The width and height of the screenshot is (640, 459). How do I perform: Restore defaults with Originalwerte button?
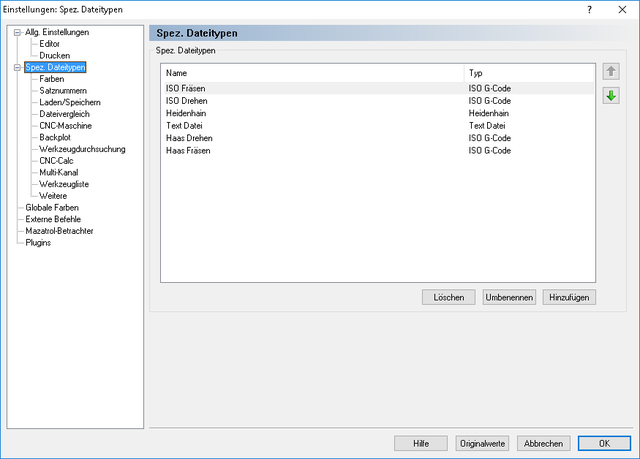tap(482, 443)
